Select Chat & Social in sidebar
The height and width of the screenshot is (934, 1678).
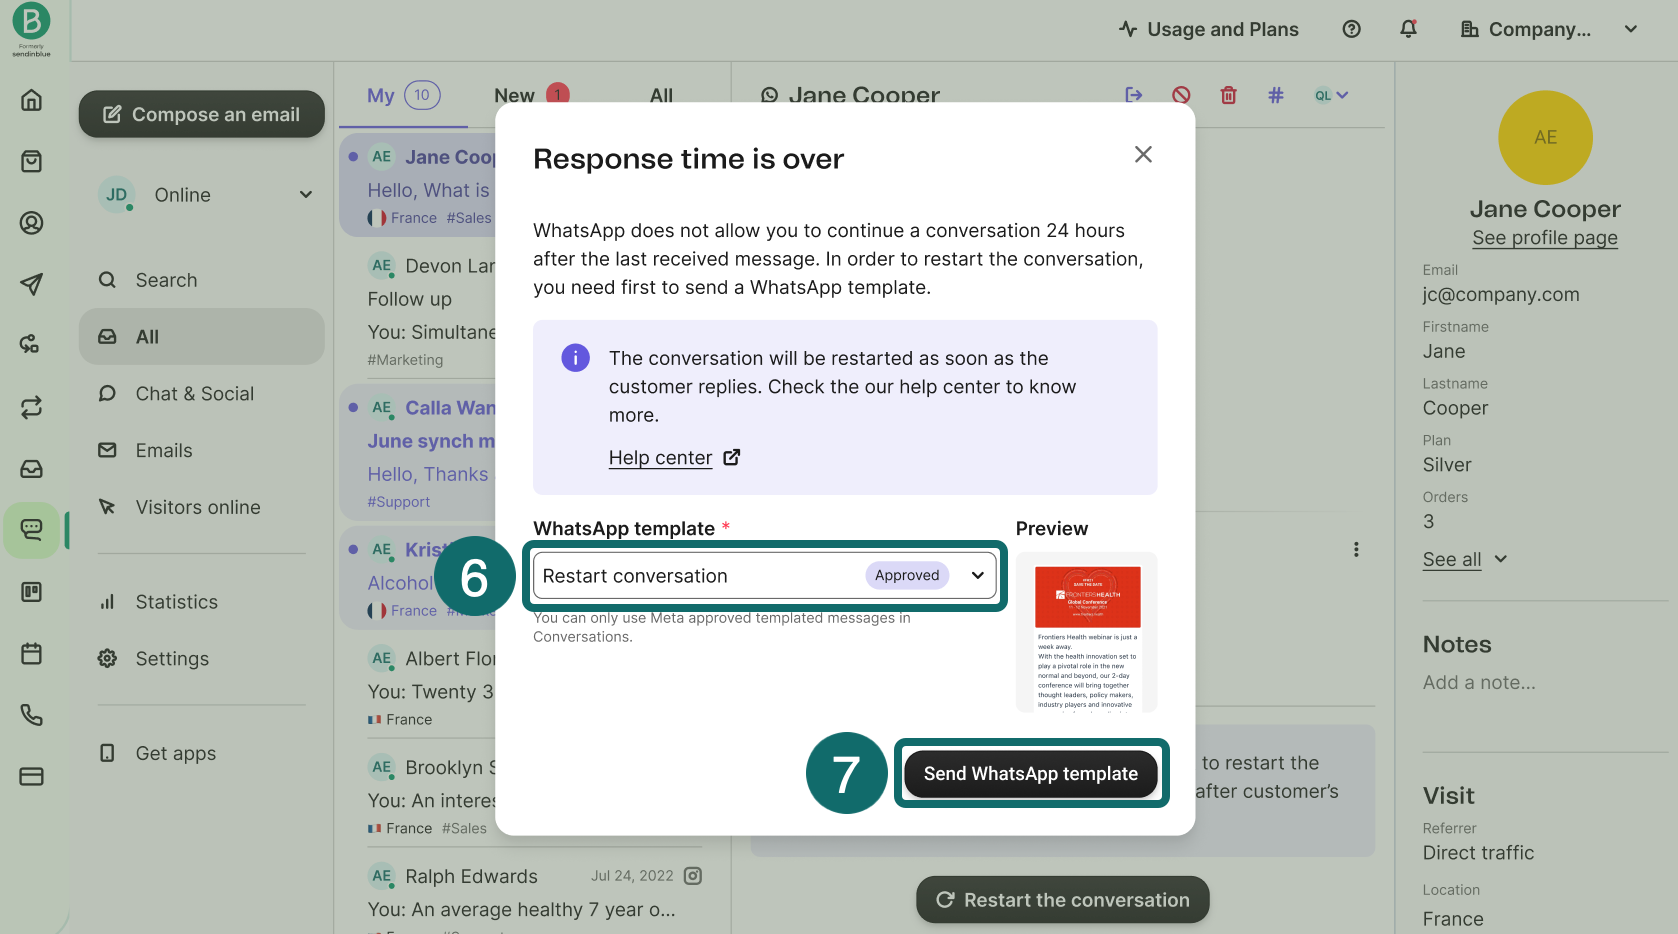[x=194, y=394]
